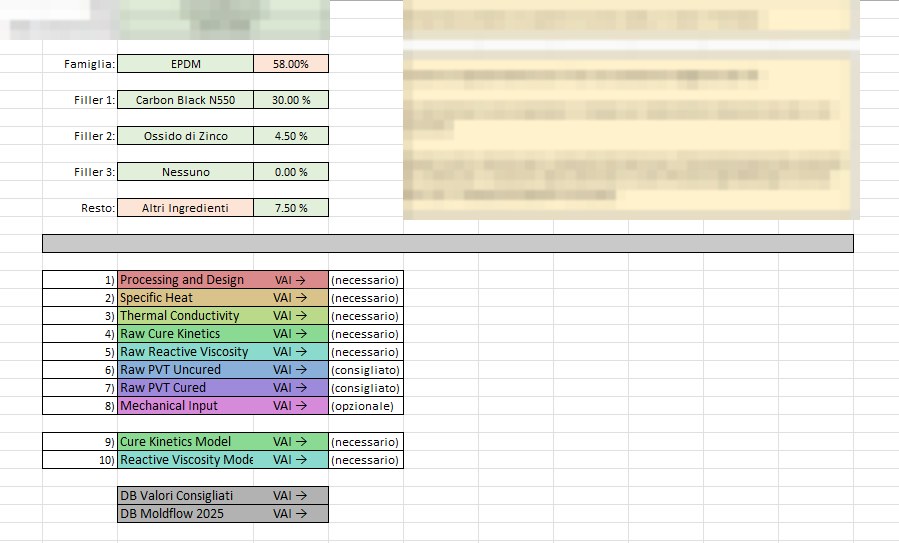The width and height of the screenshot is (899, 543).
Task: Click (necessario) beside Cure Kinetics Model
Action: point(366,442)
